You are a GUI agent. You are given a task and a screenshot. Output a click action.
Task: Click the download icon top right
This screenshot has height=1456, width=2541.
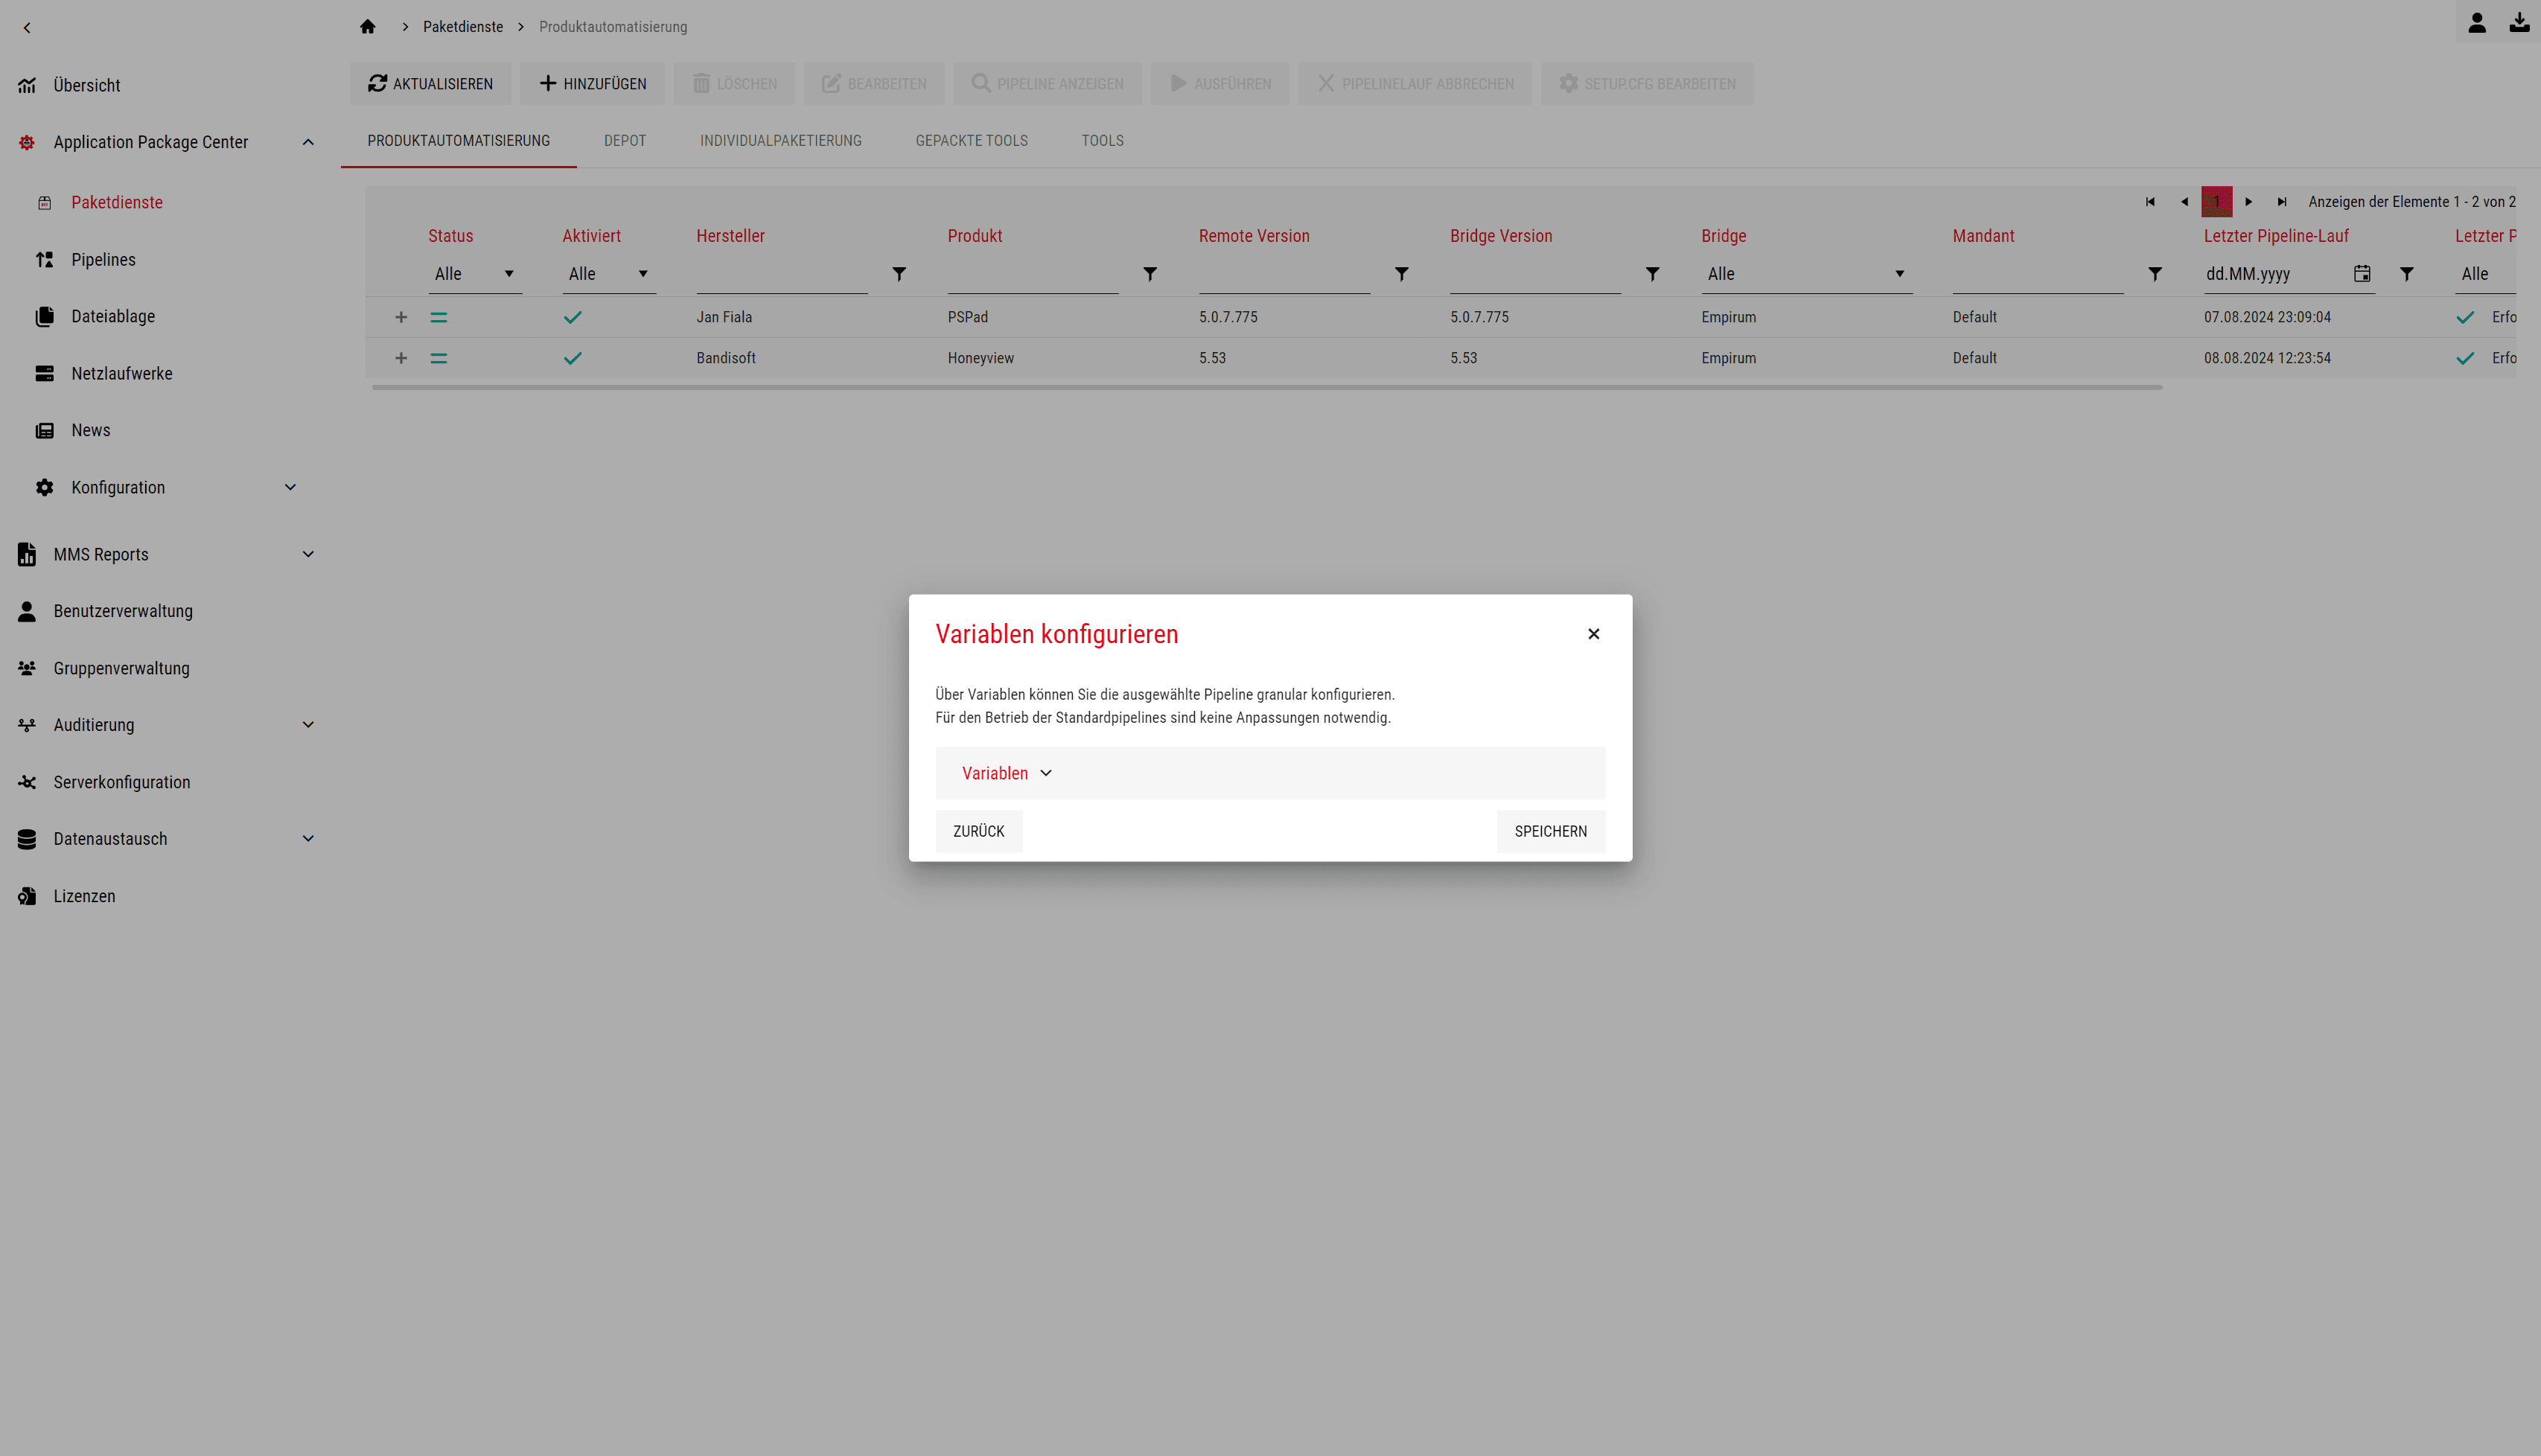[2519, 22]
